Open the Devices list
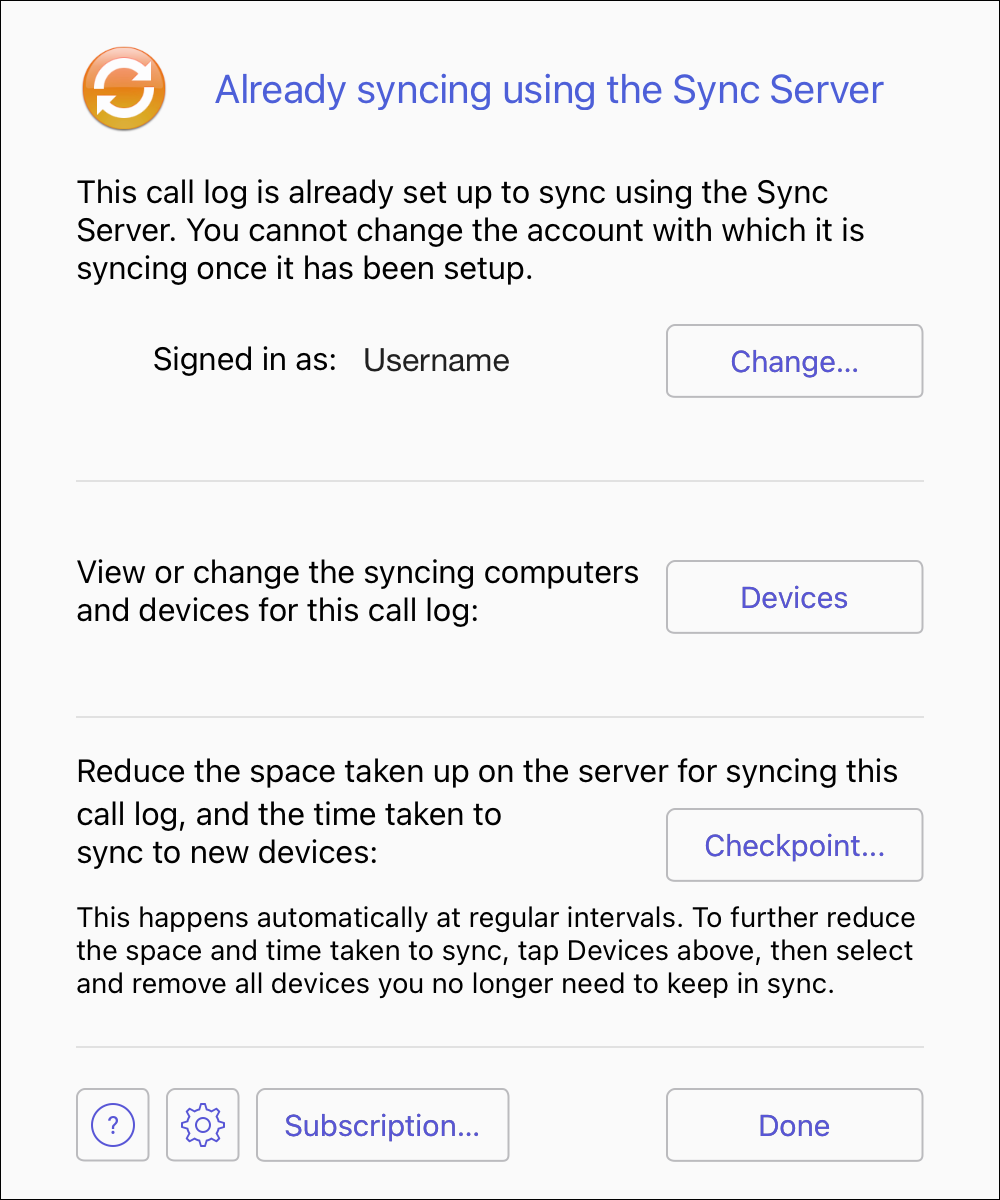1000x1200 pixels. point(794,598)
